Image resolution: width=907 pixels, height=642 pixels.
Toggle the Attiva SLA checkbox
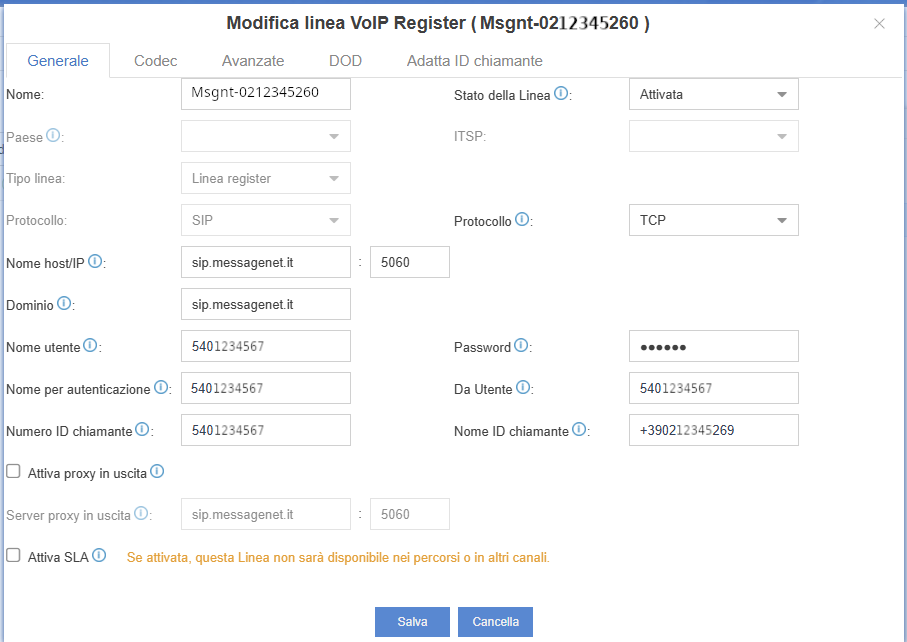(x=13, y=556)
